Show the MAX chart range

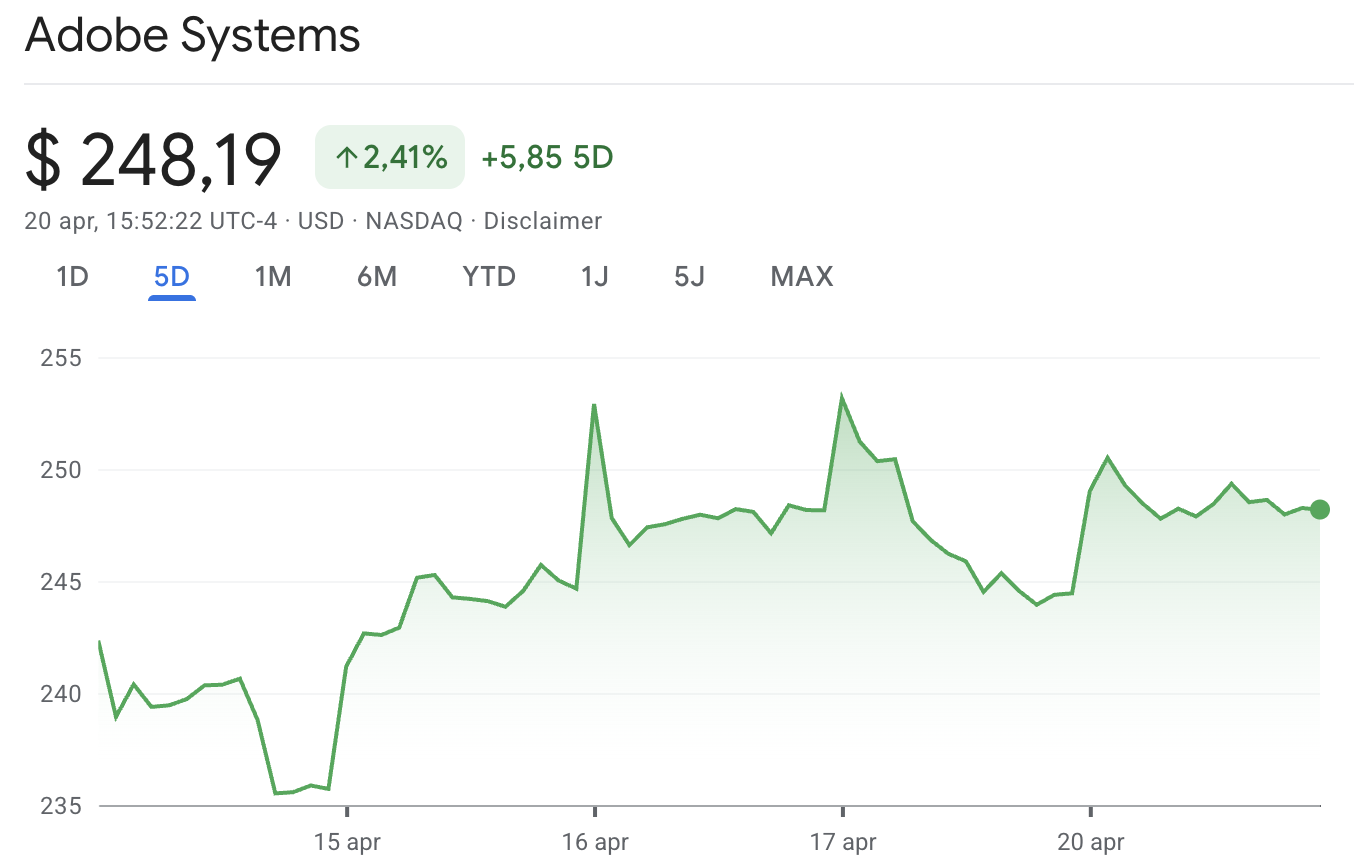[x=802, y=276]
